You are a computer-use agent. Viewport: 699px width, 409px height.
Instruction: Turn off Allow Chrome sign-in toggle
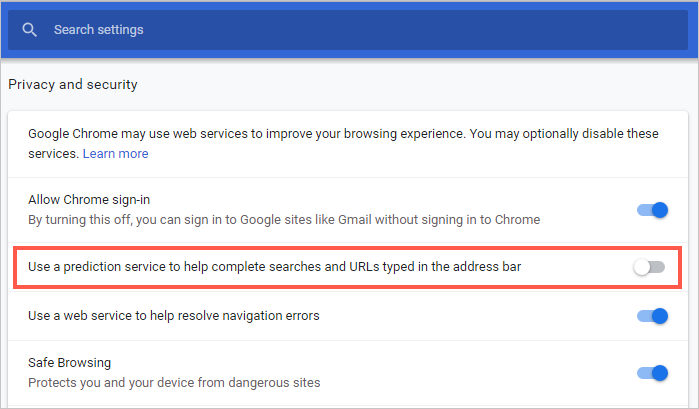click(x=652, y=210)
